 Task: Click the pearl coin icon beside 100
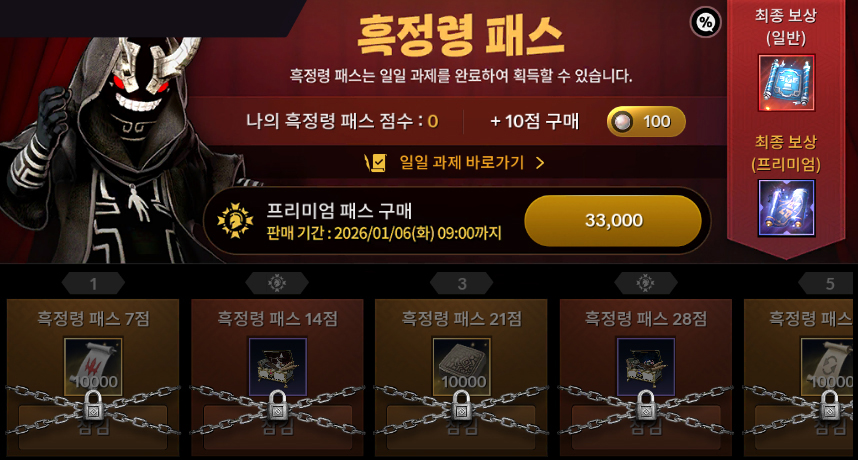coord(622,121)
